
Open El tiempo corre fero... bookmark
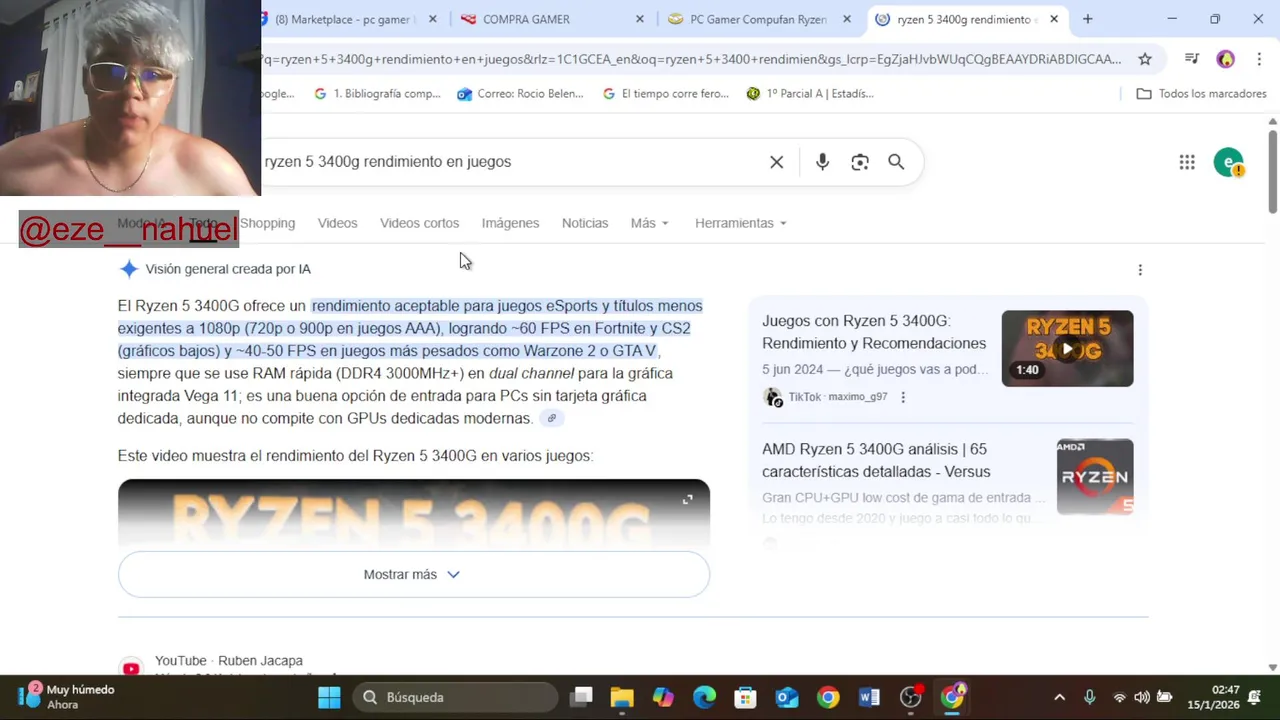[666, 94]
